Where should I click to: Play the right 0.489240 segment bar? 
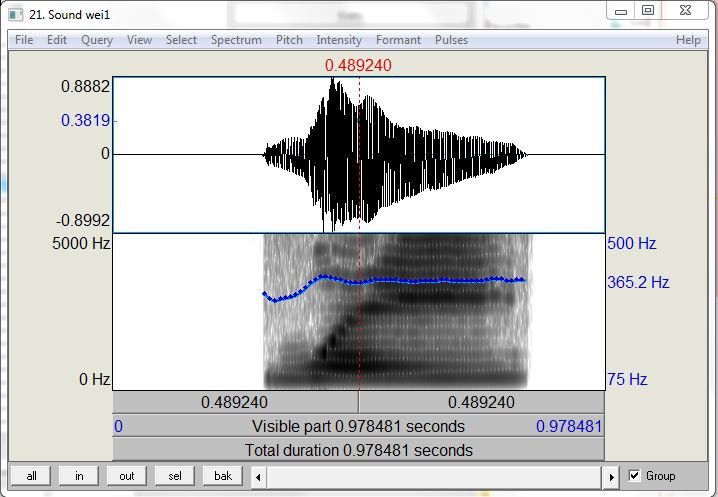coord(482,402)
